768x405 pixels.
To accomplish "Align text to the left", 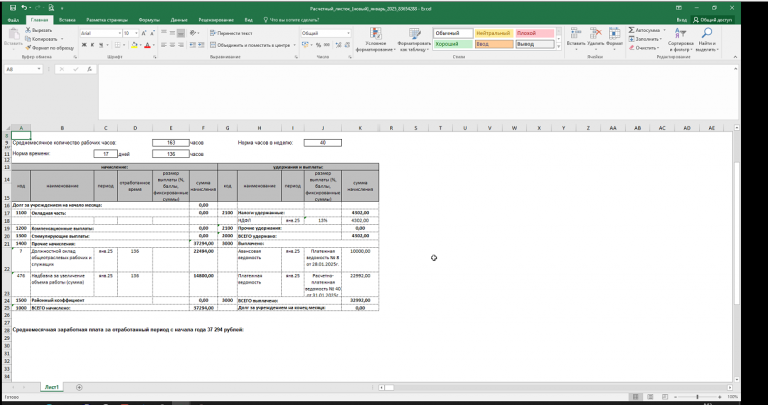I will point(164,45).
